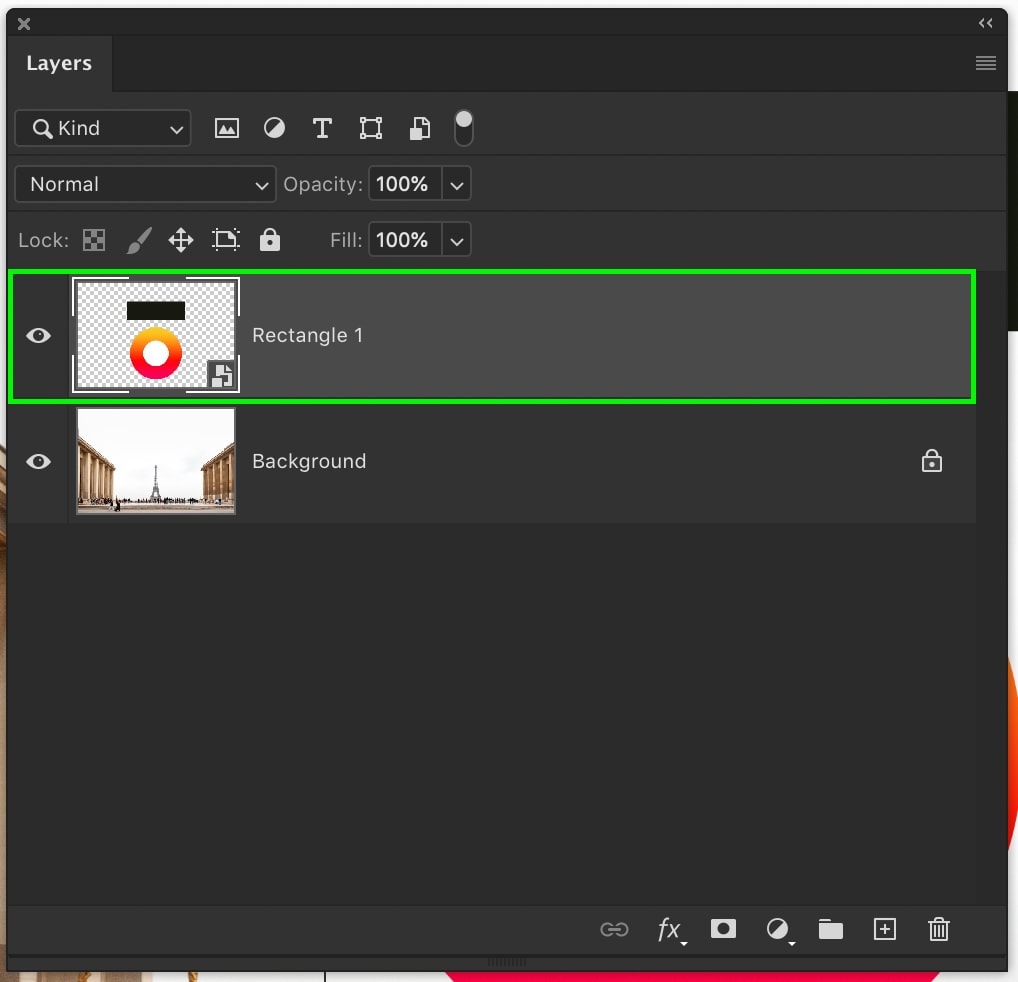Unlock the Background layer padlock

click(932, 461)
